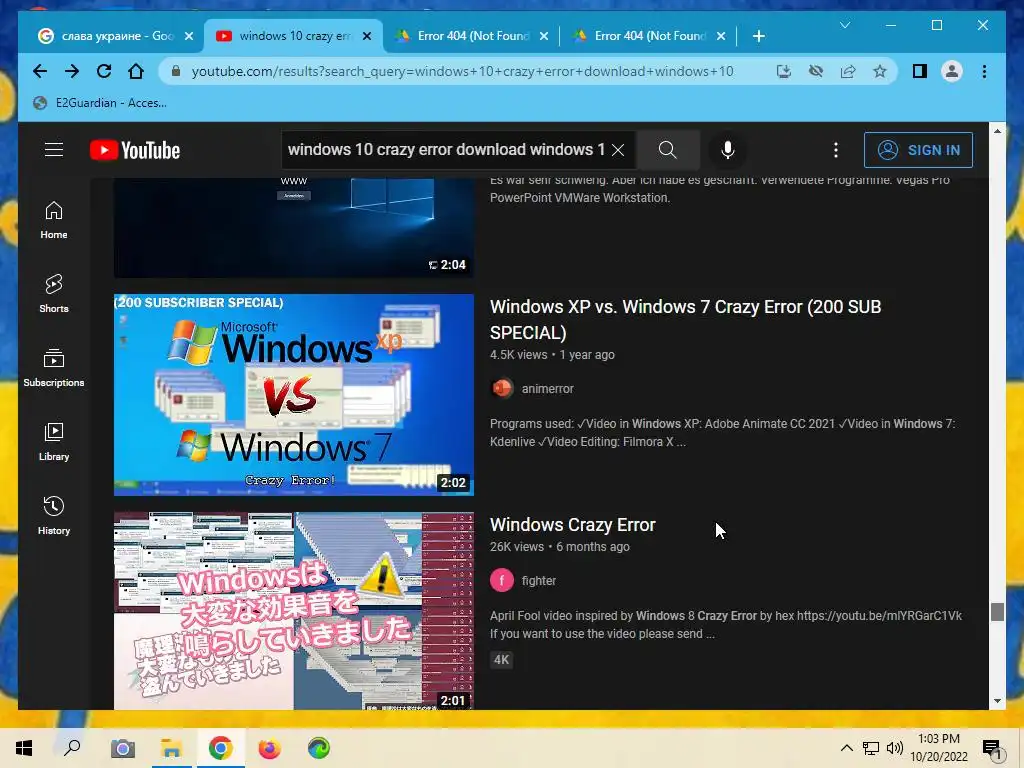Open Windows XP vs. Windows 7 Crazy Error title
This screenshot has width=1024, height=768.
[x=686, y=319]
